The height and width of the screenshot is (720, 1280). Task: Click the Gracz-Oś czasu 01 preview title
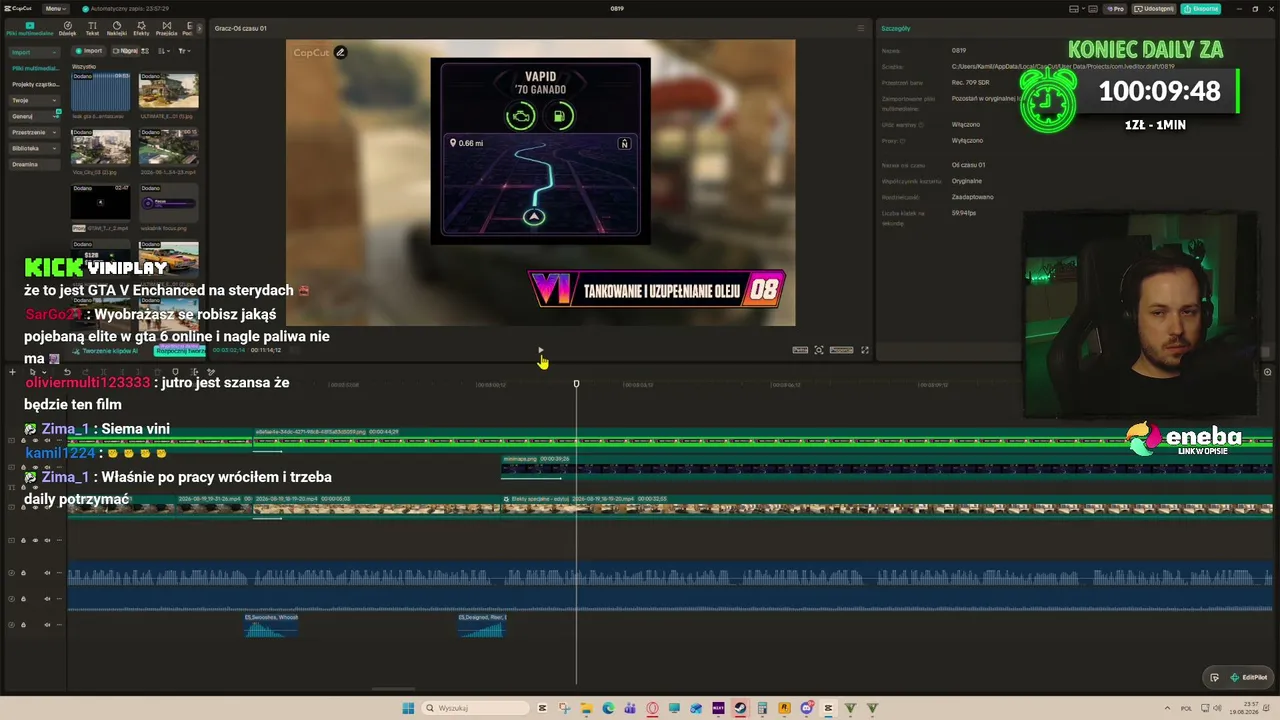pos(240,28)
